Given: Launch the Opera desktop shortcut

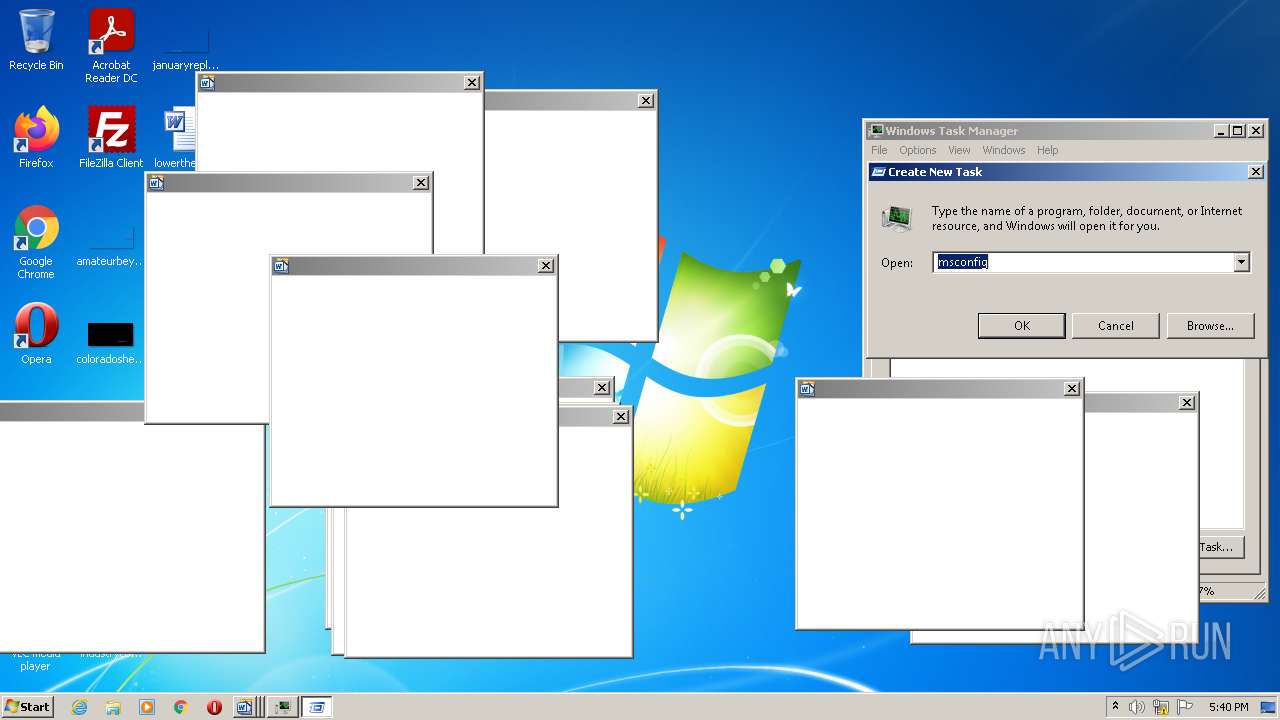Looking at the screenshot, I should click(x=36, y=334).
